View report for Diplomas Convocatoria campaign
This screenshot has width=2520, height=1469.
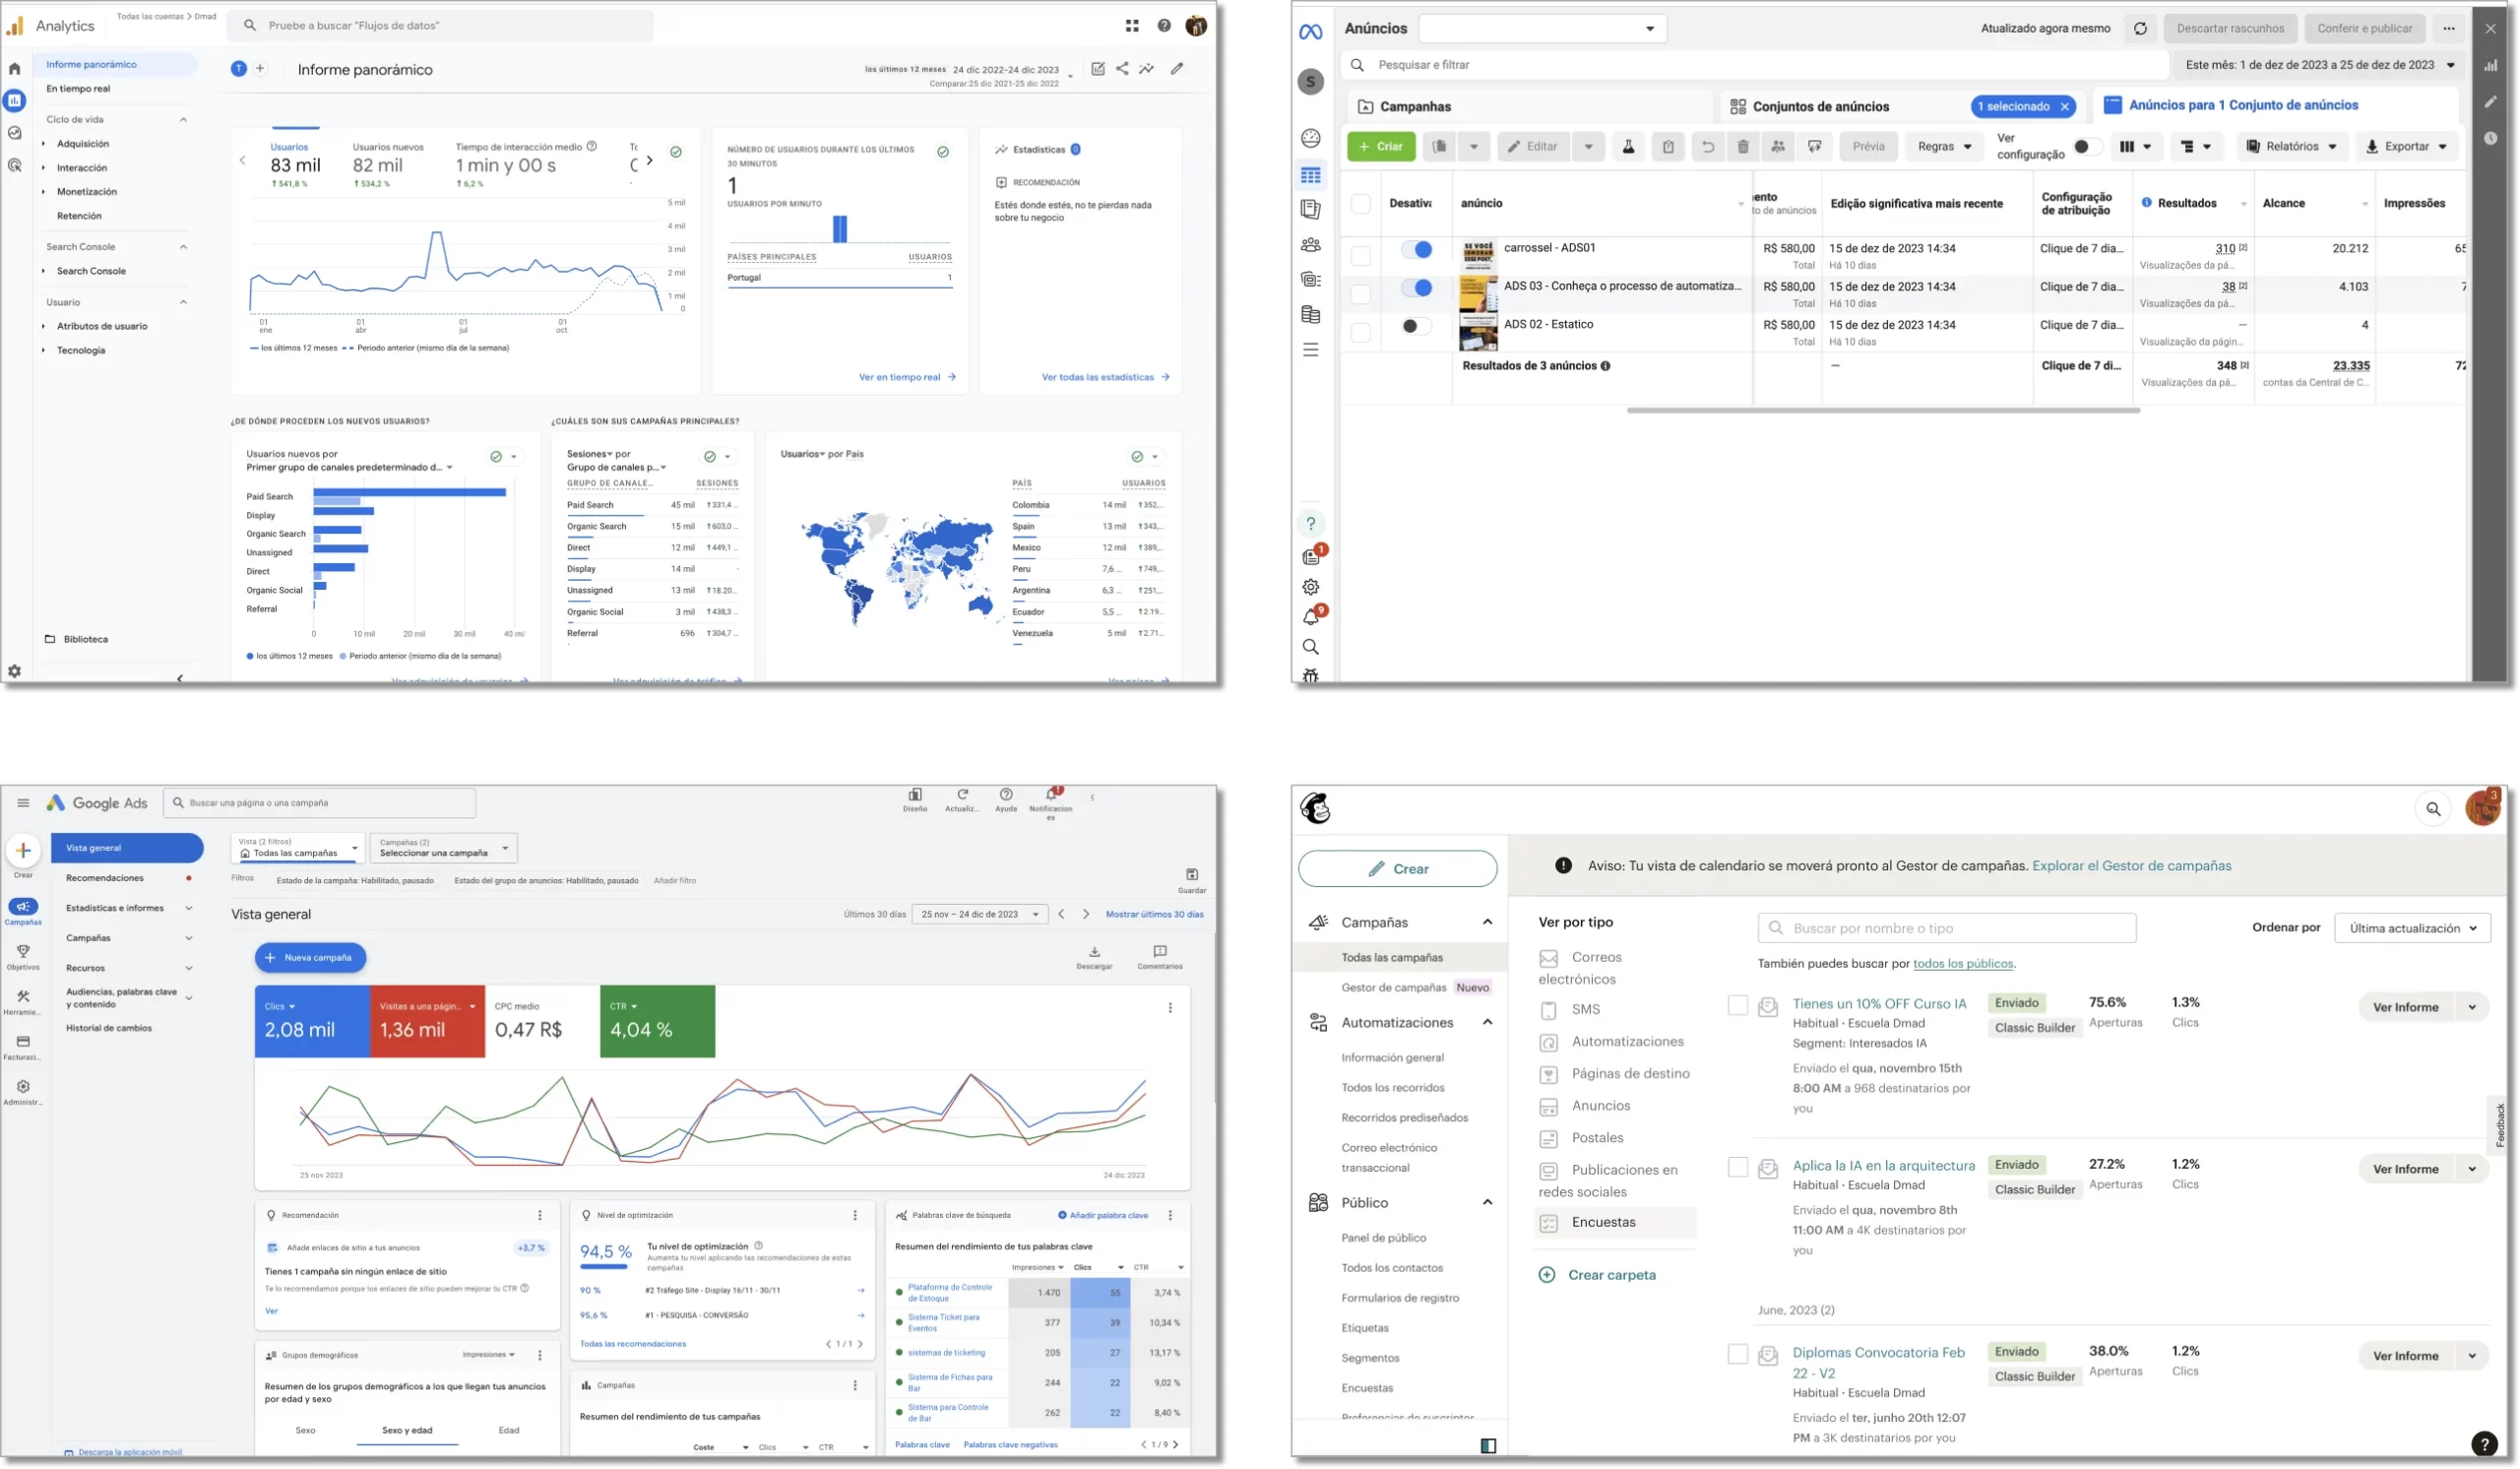click(x=2405, y=1356)
